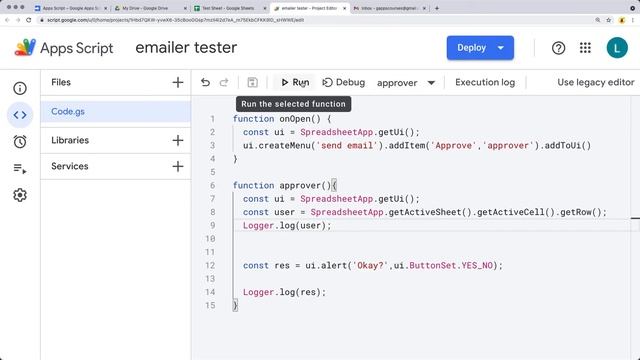This screenshot has width=640, height=360.
Task: Add a service with plus icon
Action: coord(178,167)
